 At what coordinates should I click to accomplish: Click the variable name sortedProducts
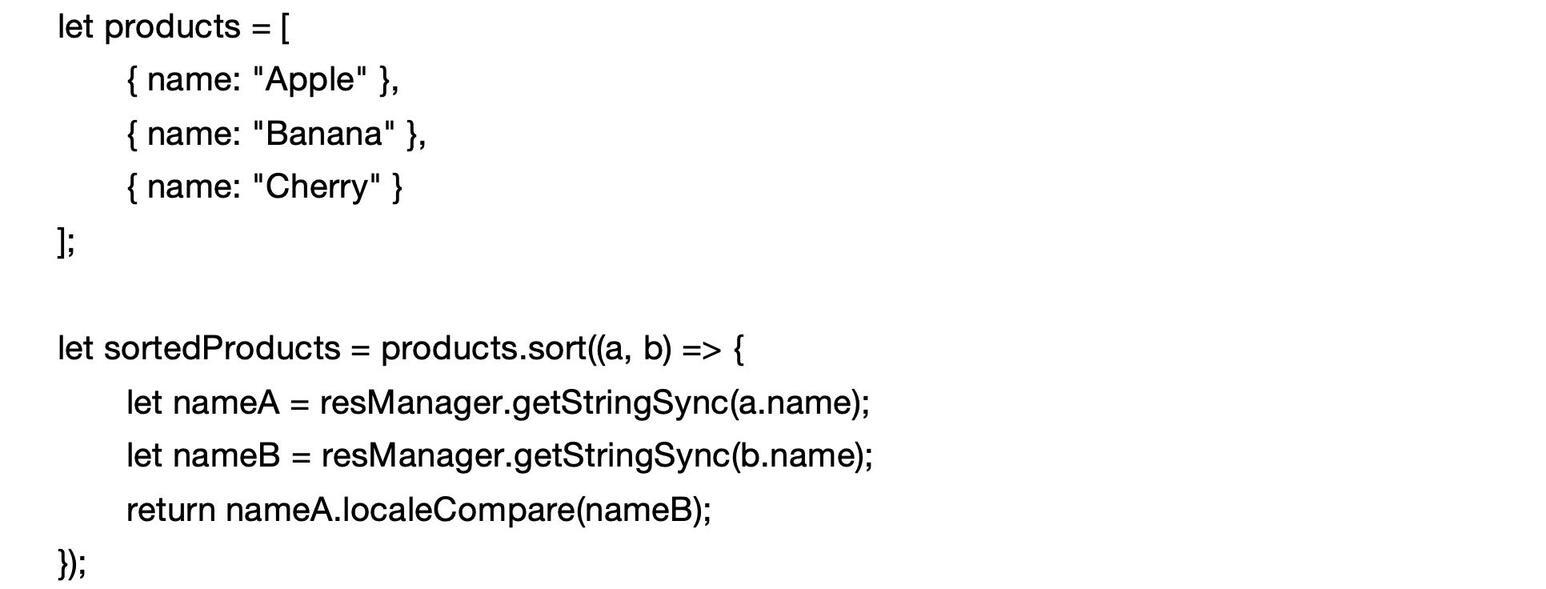[x=222, y=349]
